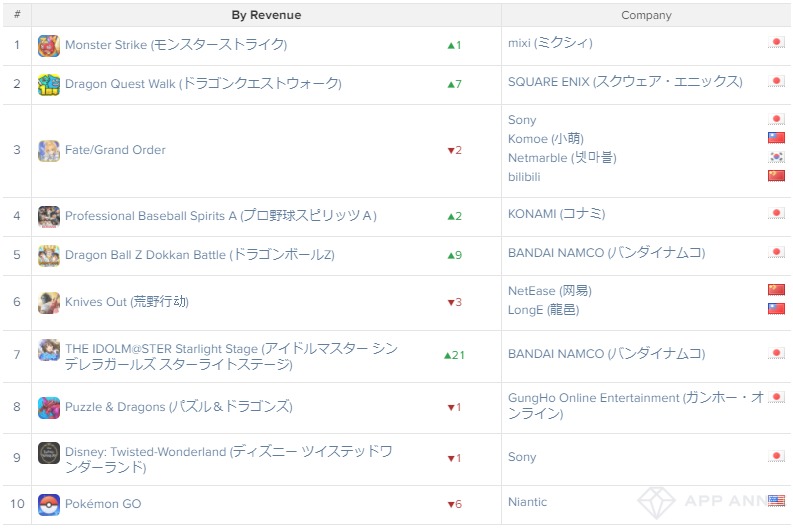Open the Puzzle & Dragons link

(179, 407)
